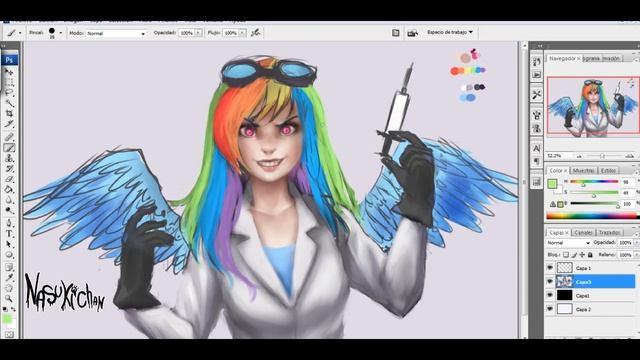Open the Character panel icon in dock
Image resolution: width=640 pixels, height=360 pixels.
(537, 148)
